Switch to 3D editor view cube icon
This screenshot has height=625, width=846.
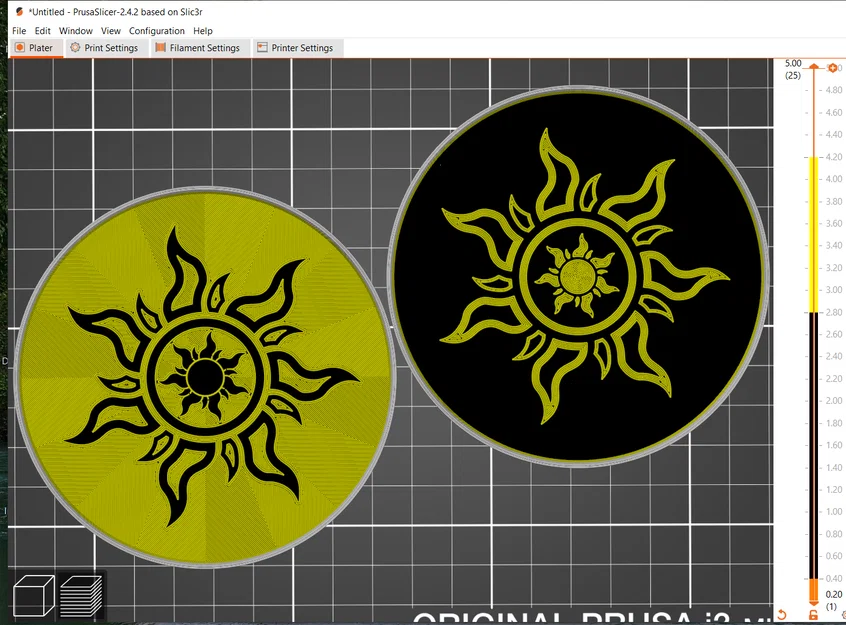(33, 596)
